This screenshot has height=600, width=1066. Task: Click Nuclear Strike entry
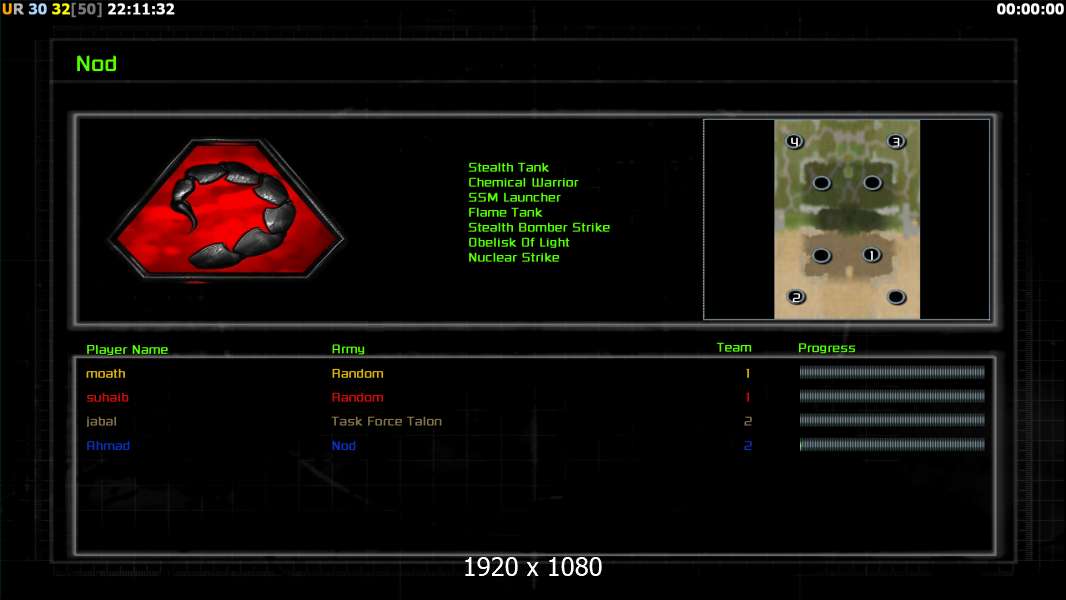tap(513, 257)
